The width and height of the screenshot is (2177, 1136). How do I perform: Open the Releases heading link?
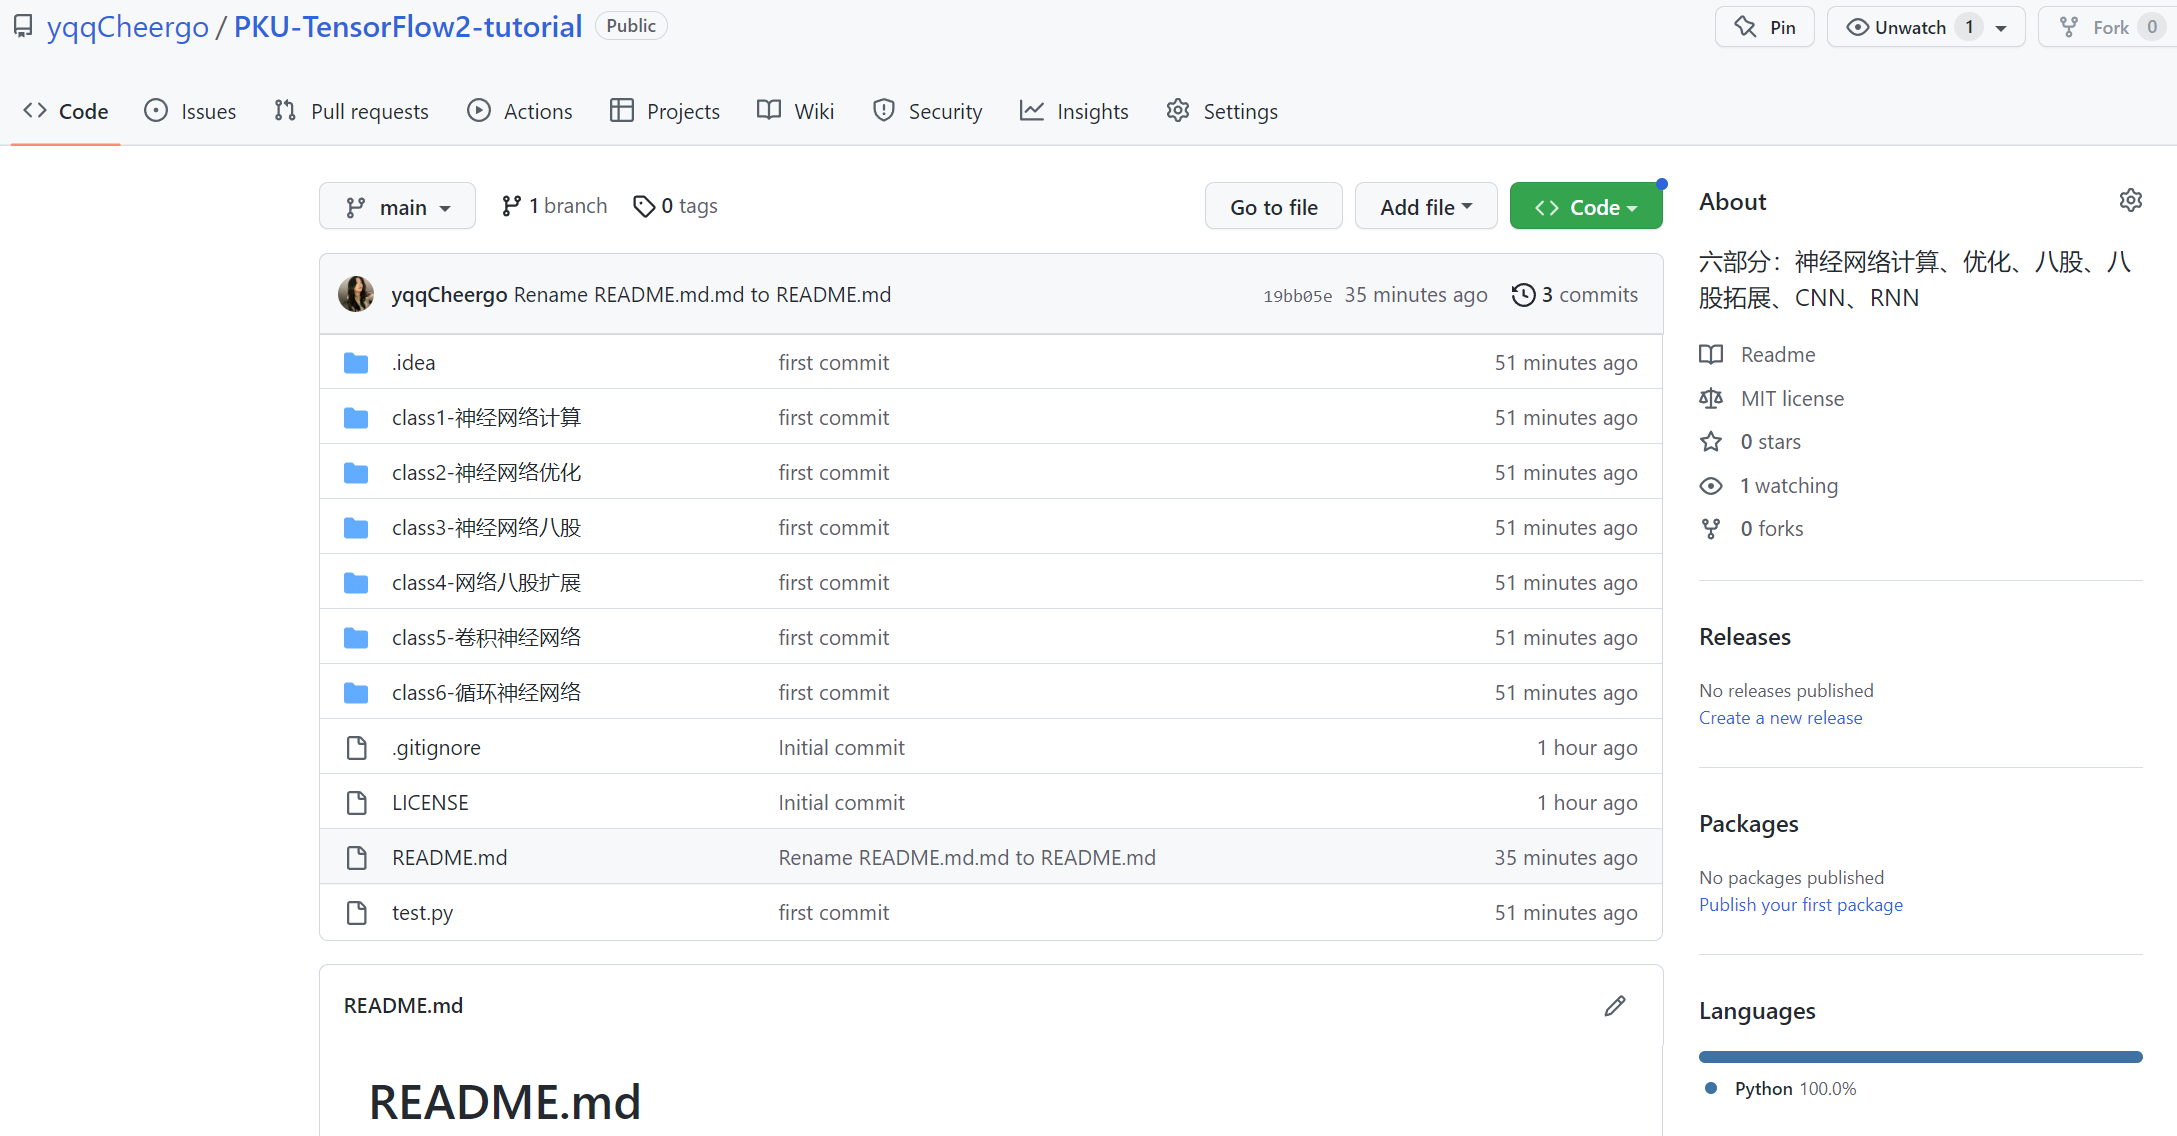pos(1745,637)
